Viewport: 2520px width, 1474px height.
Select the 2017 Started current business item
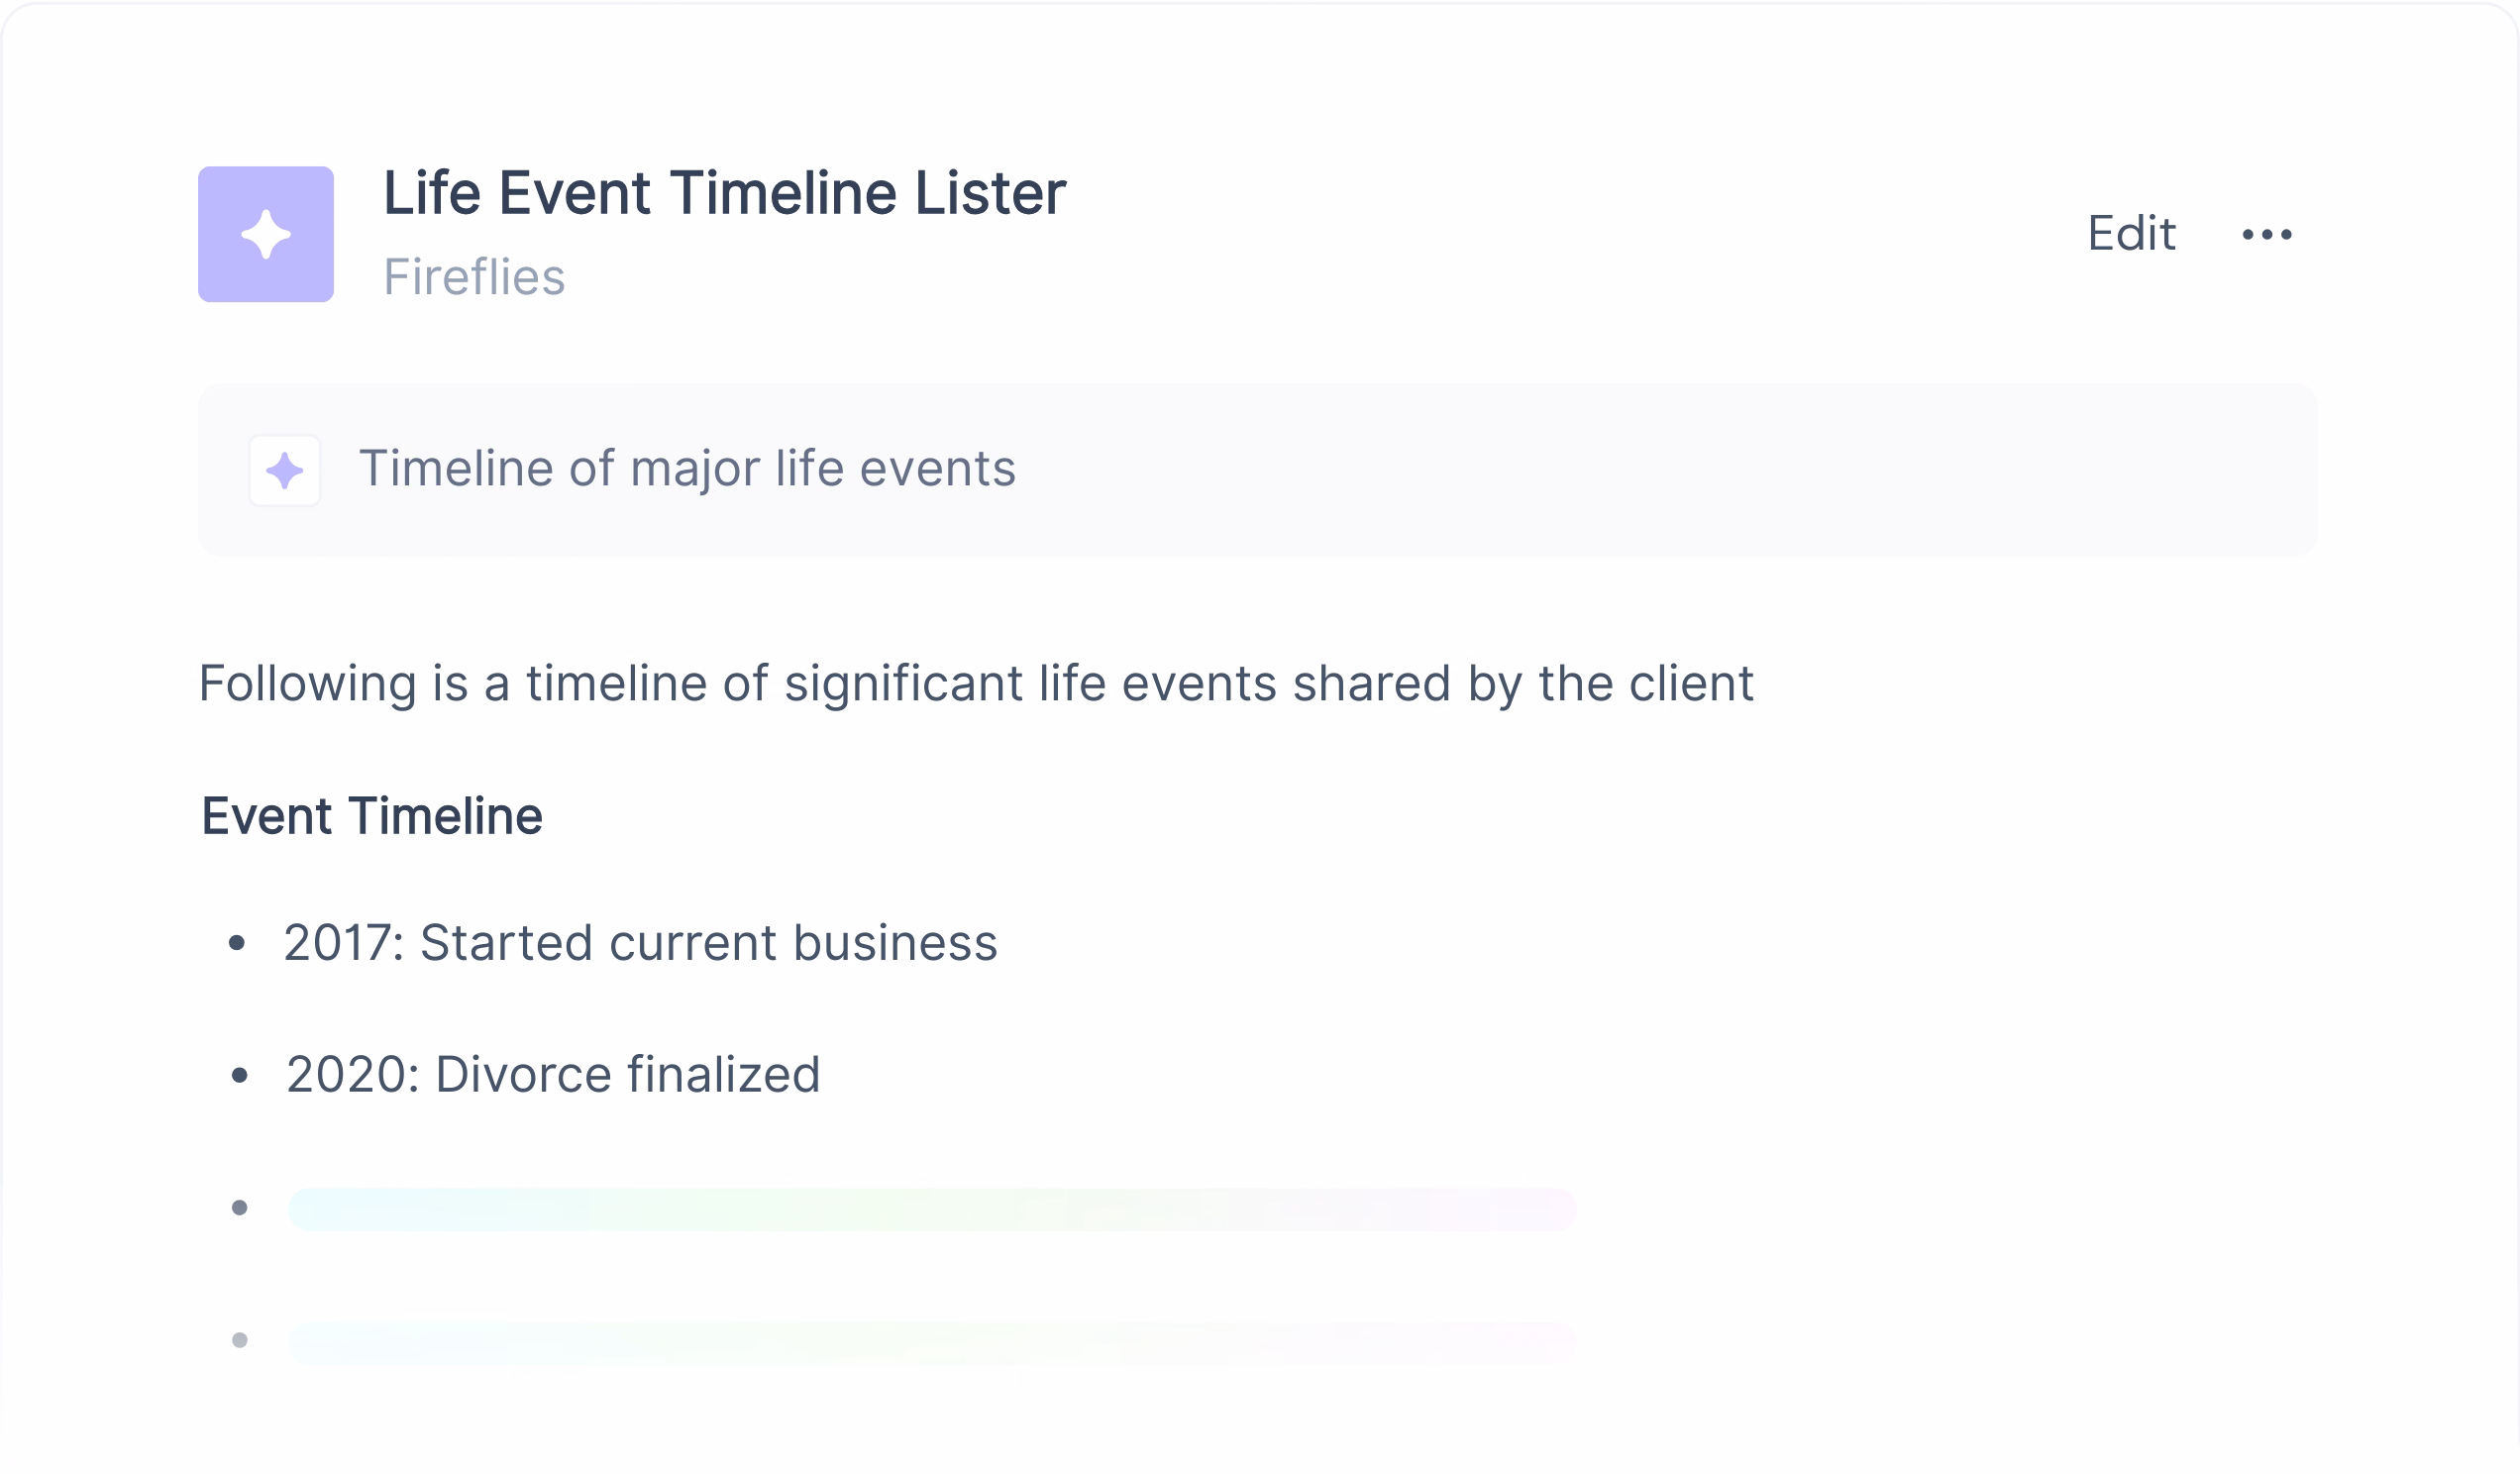(640, 942)
